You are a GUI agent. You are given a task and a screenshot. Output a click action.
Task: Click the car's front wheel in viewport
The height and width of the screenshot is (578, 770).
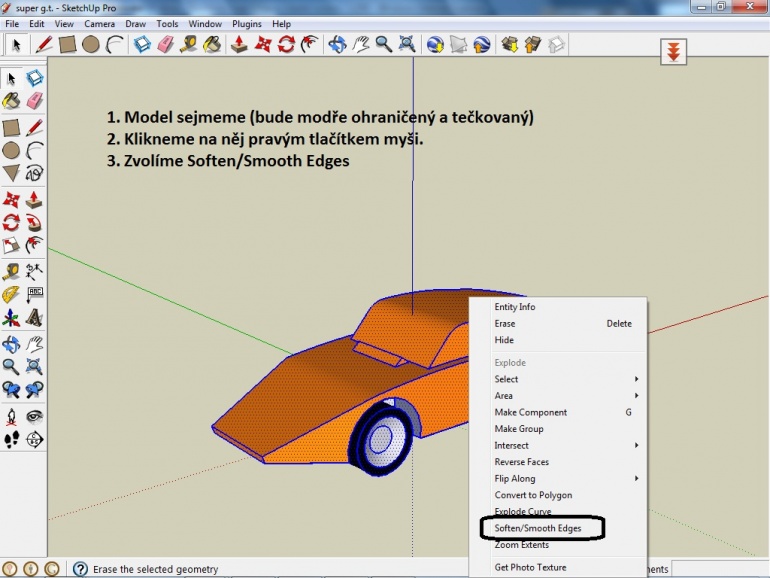pyautogui.click(x=381, y=439)
